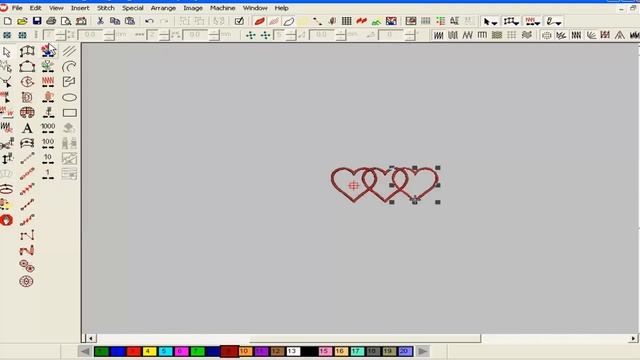The height and width of the screenshot is (360, 640).
Task: Open the Machine menu
Action: coord(222,8)
